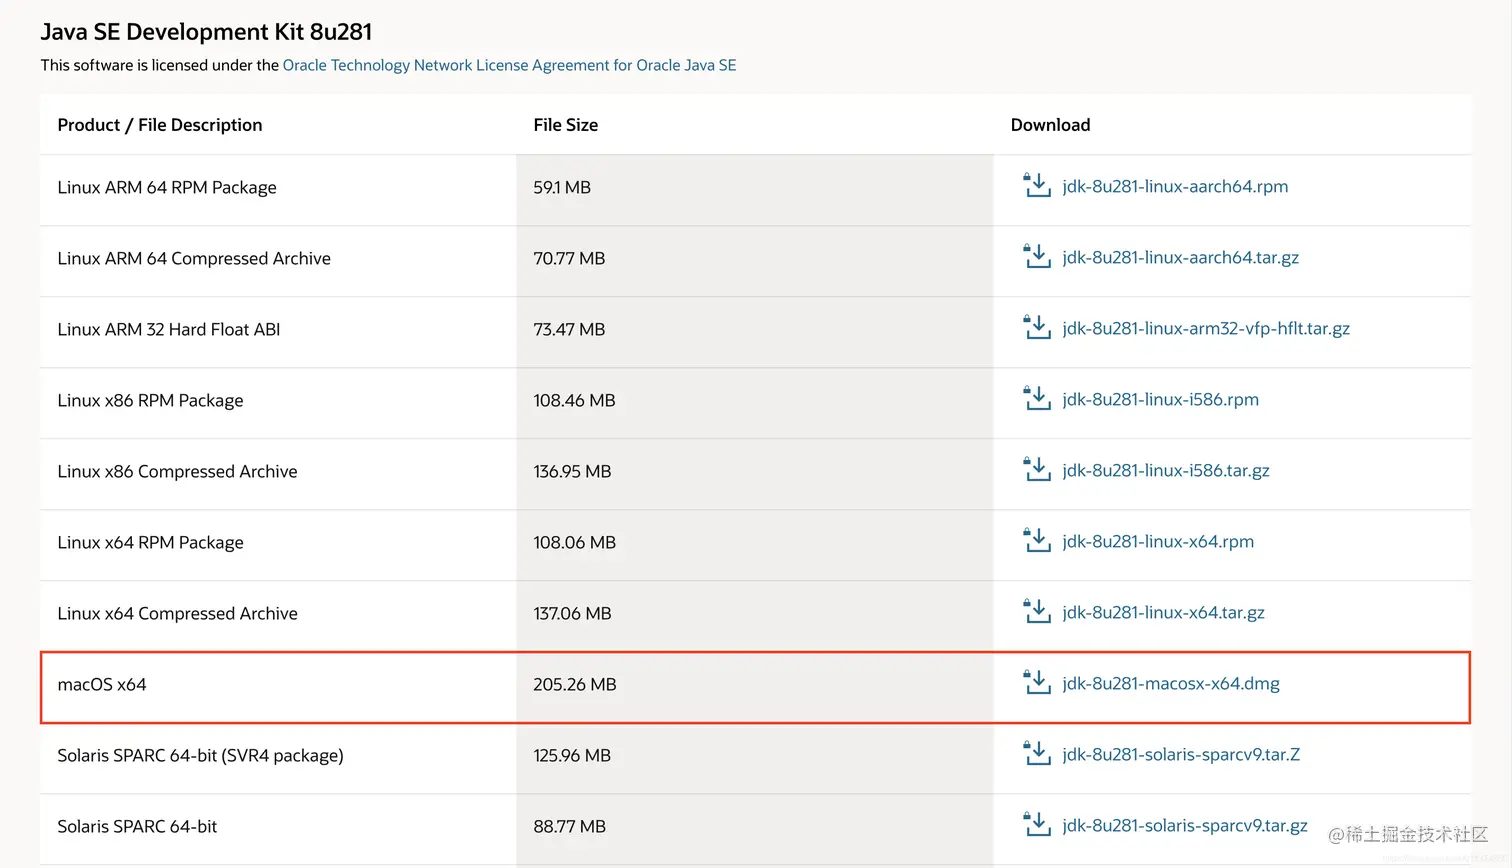The width and height of the screenshot is (1512, 868).
Task: Download jdk-8u281-linux-i586.tar.gz file link
Action: 1166,470
